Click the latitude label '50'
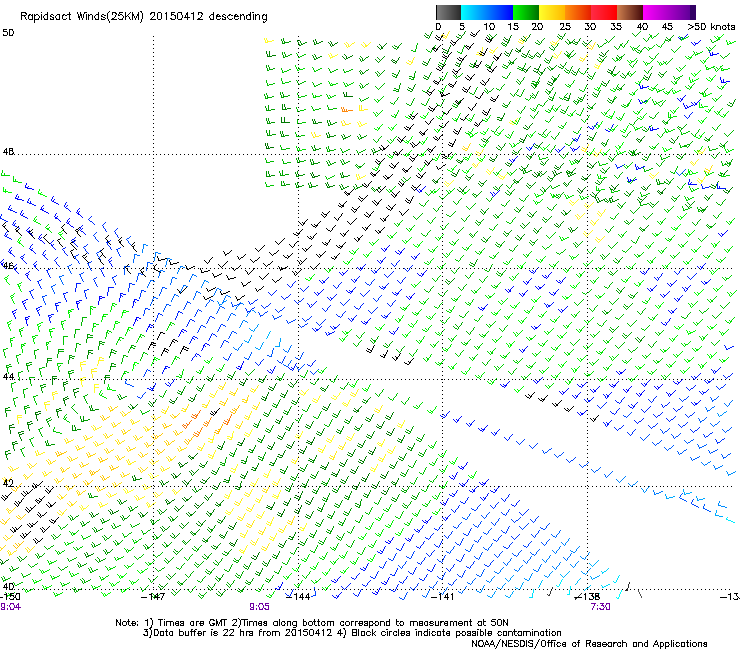 pos(8,33)
